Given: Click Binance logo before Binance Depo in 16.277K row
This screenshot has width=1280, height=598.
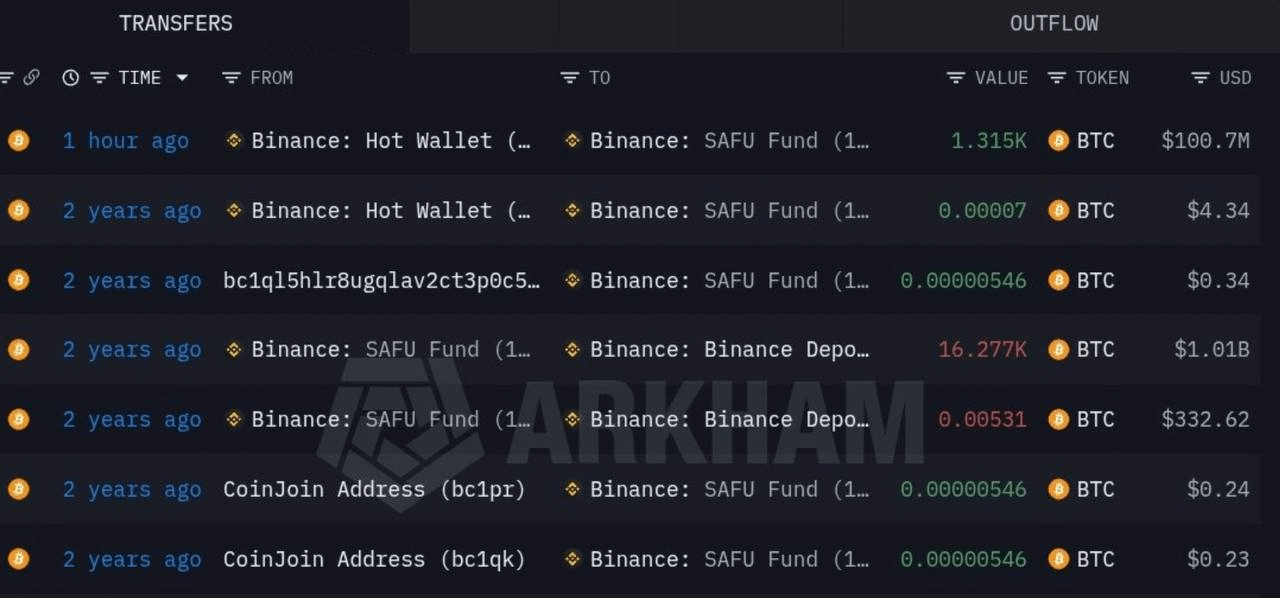Looking at the screenshot, I should click(572, 350).
